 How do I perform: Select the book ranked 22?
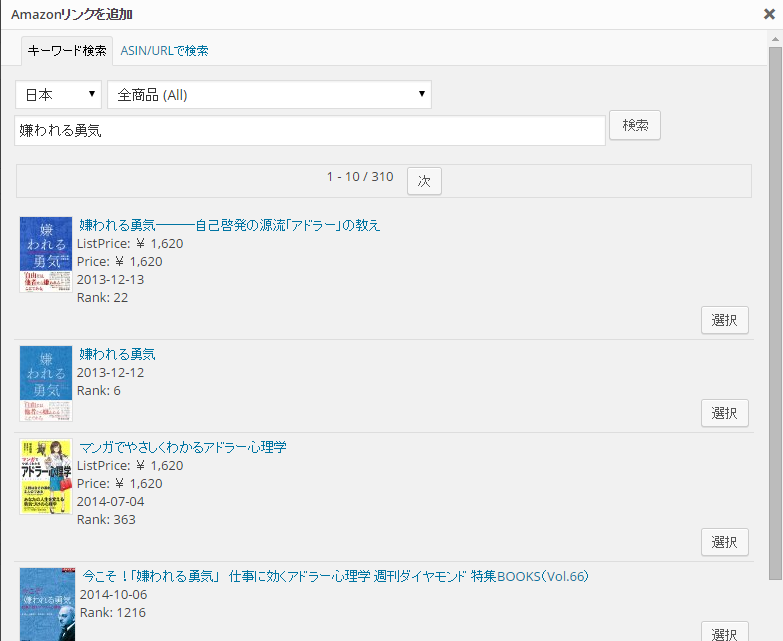tap(725, 320)
